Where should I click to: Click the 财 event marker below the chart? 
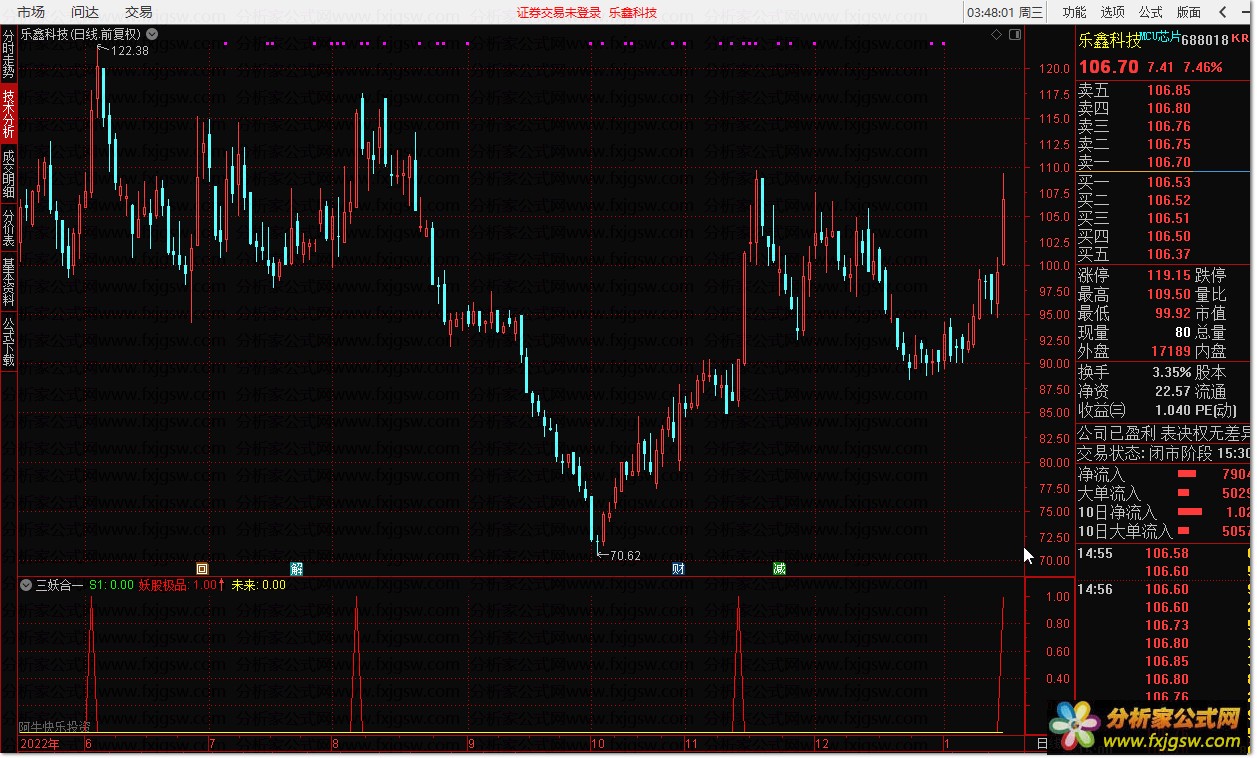click(x=678, y=569)
